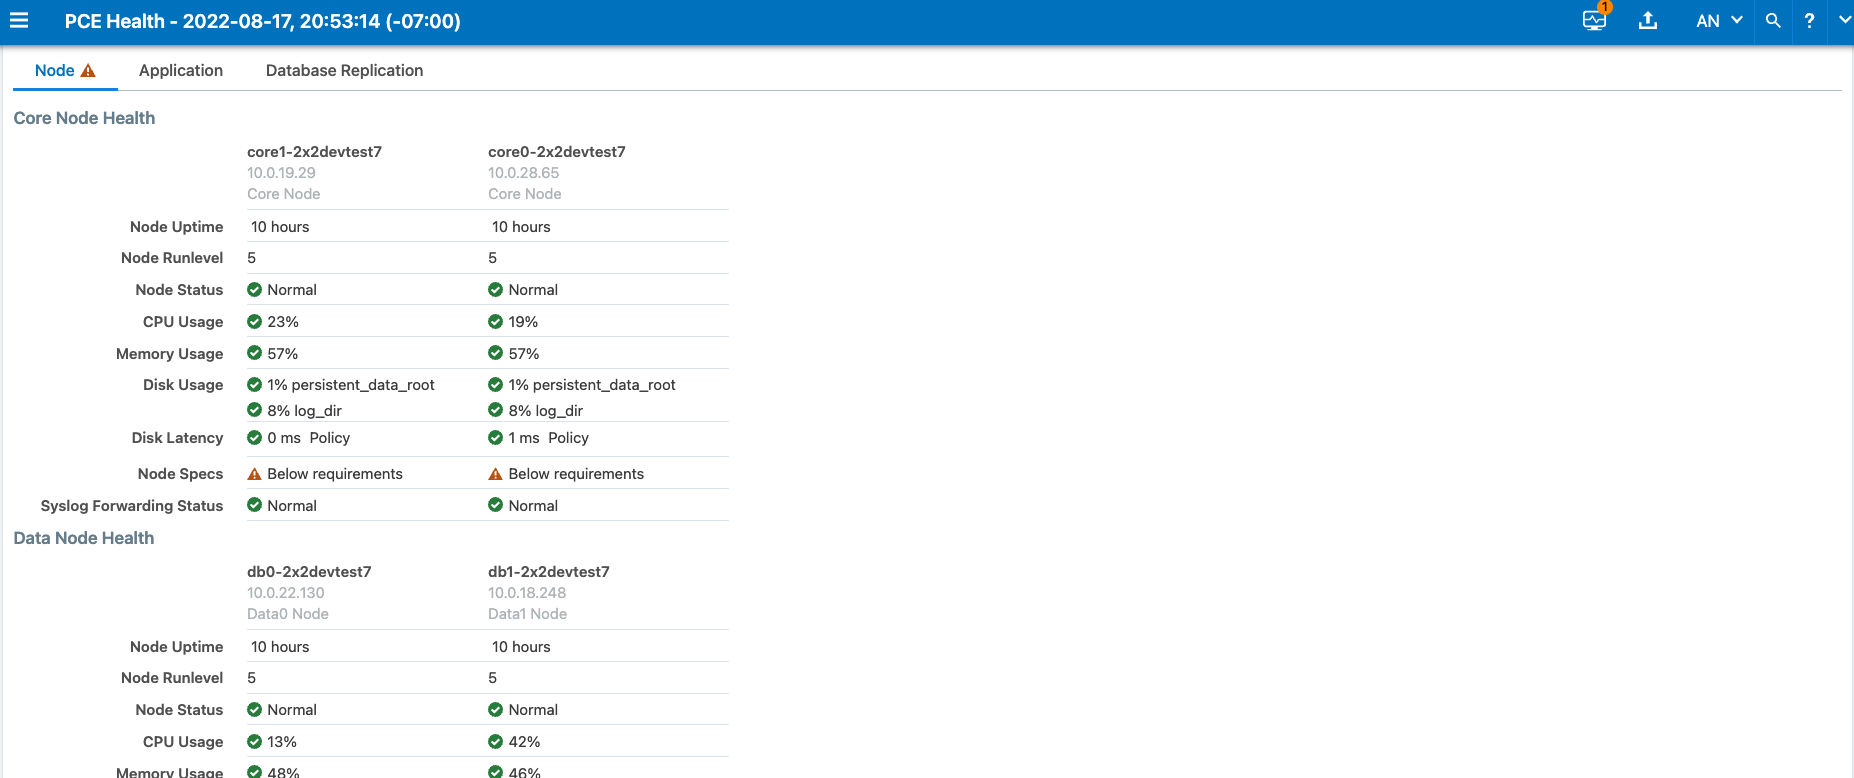Image resolution: width=1854 pixels, height=778 pixels.
Task: Click the Data Node Health heading
Action: pos(84,538)
